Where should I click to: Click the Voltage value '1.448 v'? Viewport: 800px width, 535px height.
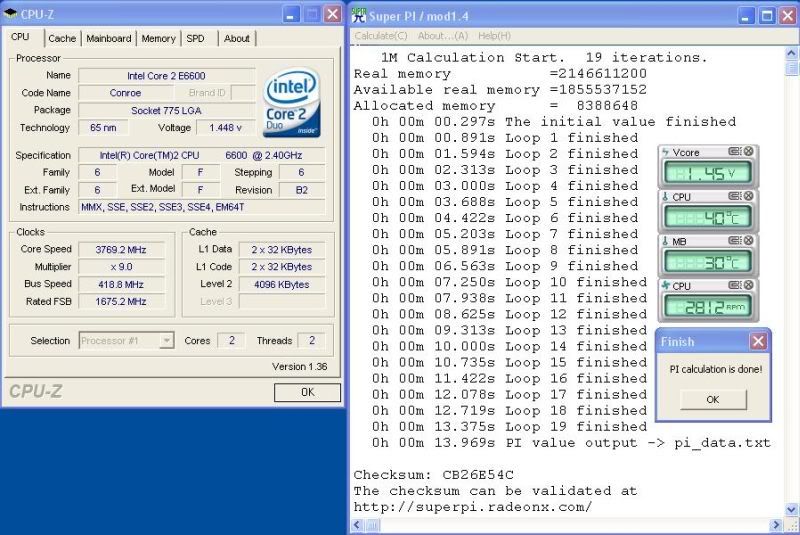pos(226,128)
